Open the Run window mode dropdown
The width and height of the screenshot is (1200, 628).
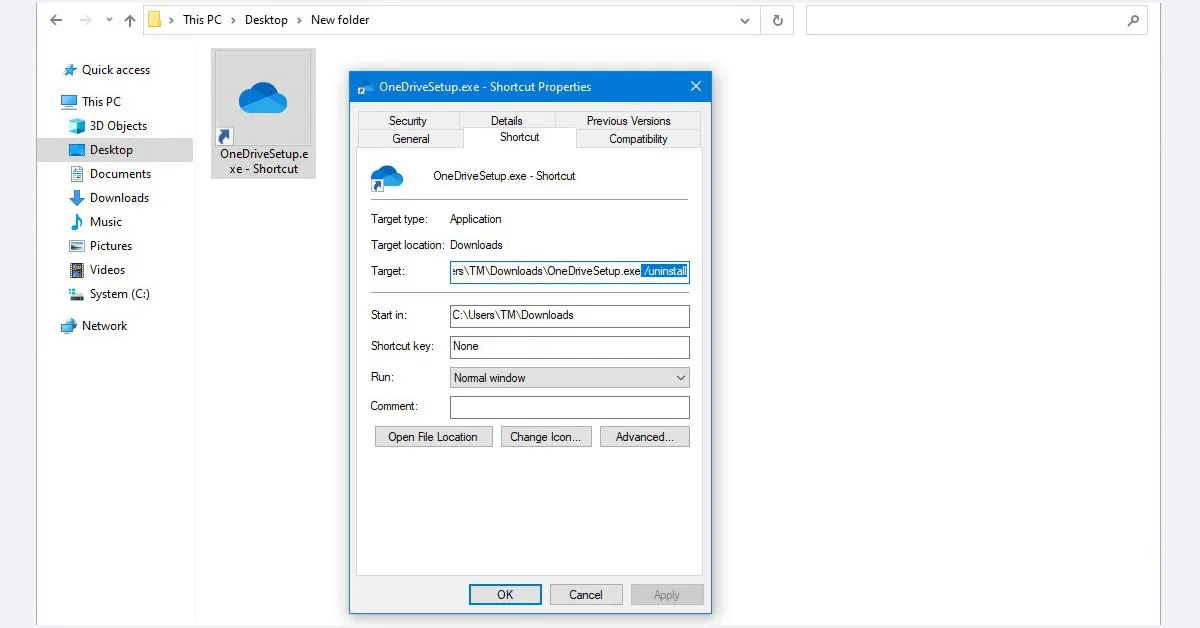point(570,378)
